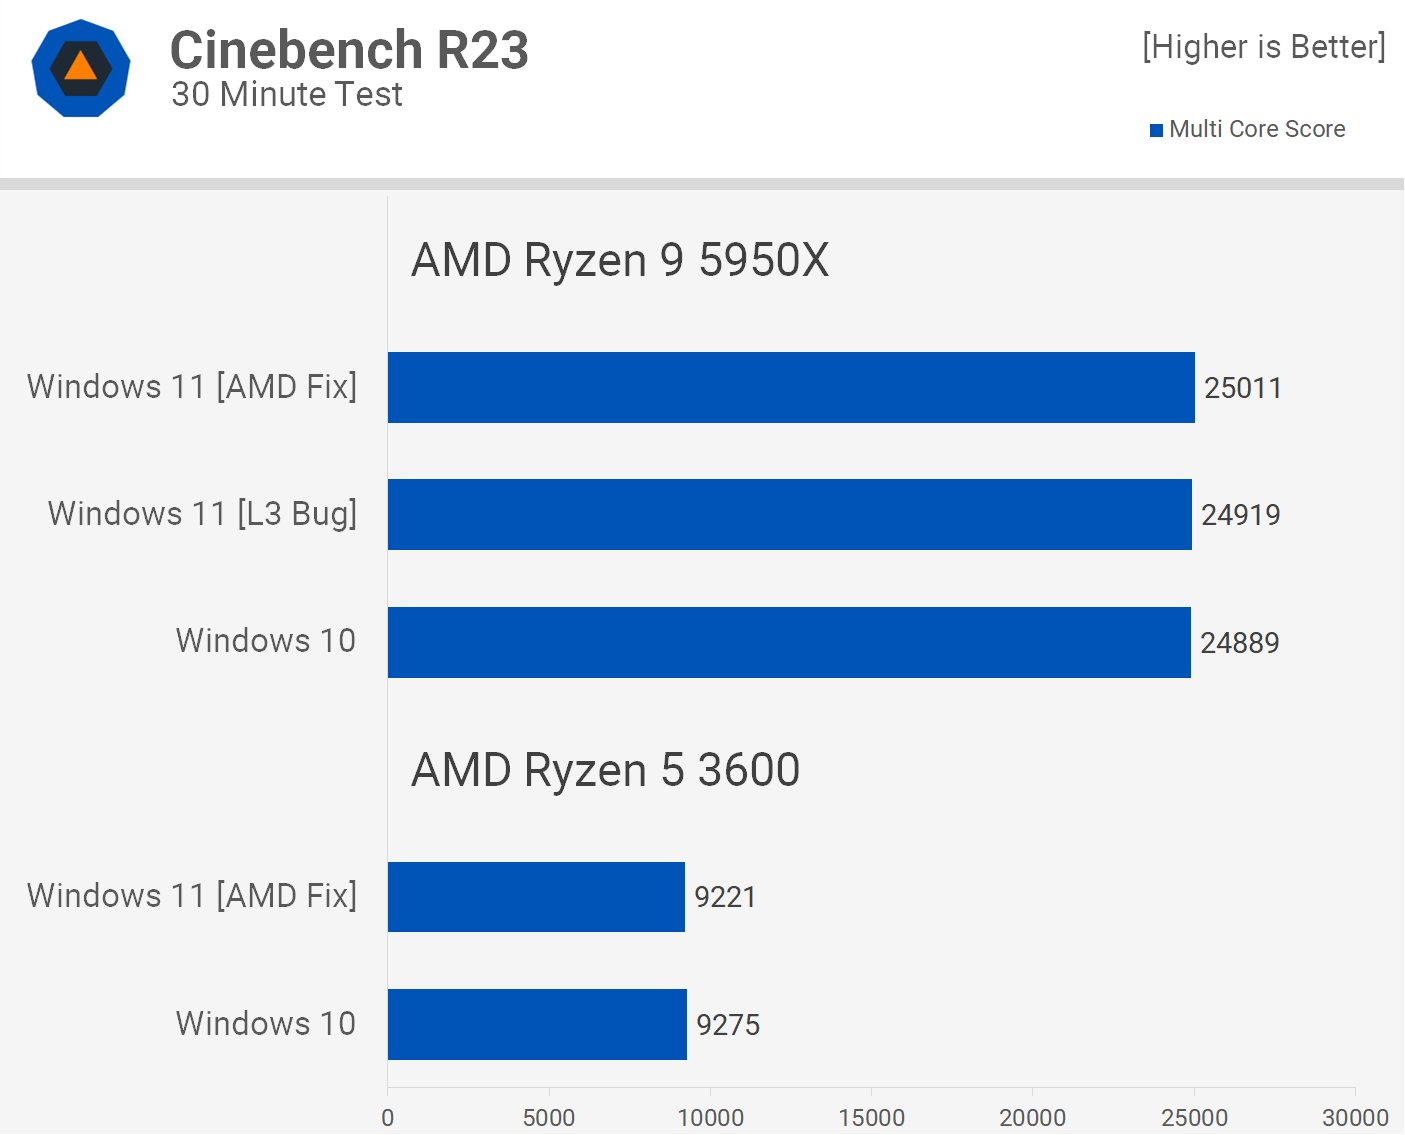1405x1135 pixels.
Task: Select the bar scoring 24889
Action: pos(789,642)
